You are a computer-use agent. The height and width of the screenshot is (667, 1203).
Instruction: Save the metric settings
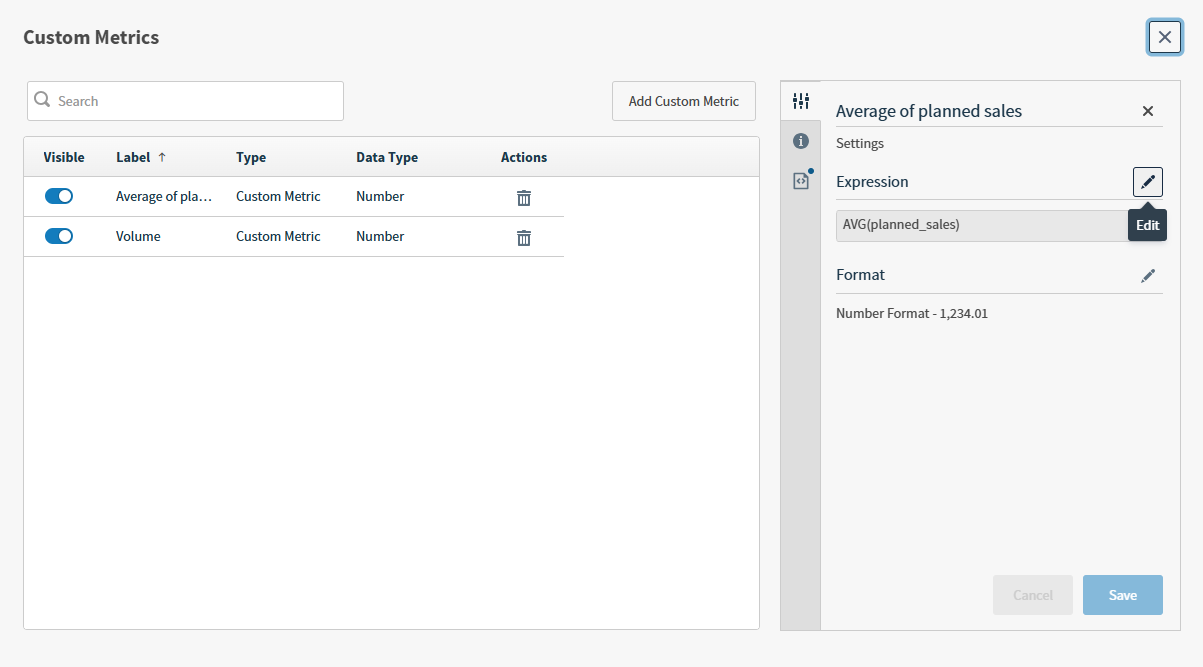[x=1123, y=595]
